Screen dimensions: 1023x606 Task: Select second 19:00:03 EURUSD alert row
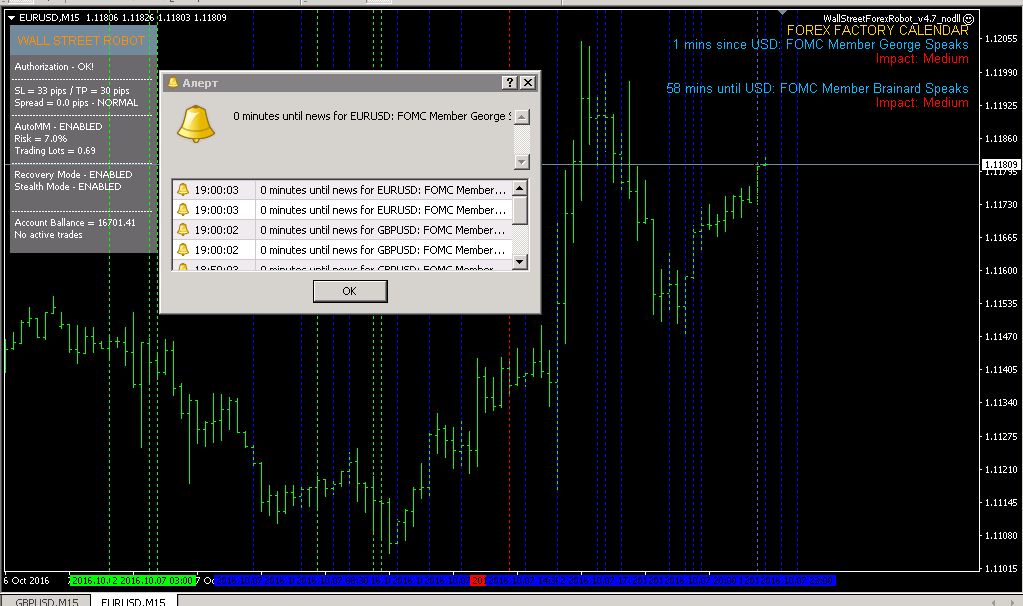point(343,210)
